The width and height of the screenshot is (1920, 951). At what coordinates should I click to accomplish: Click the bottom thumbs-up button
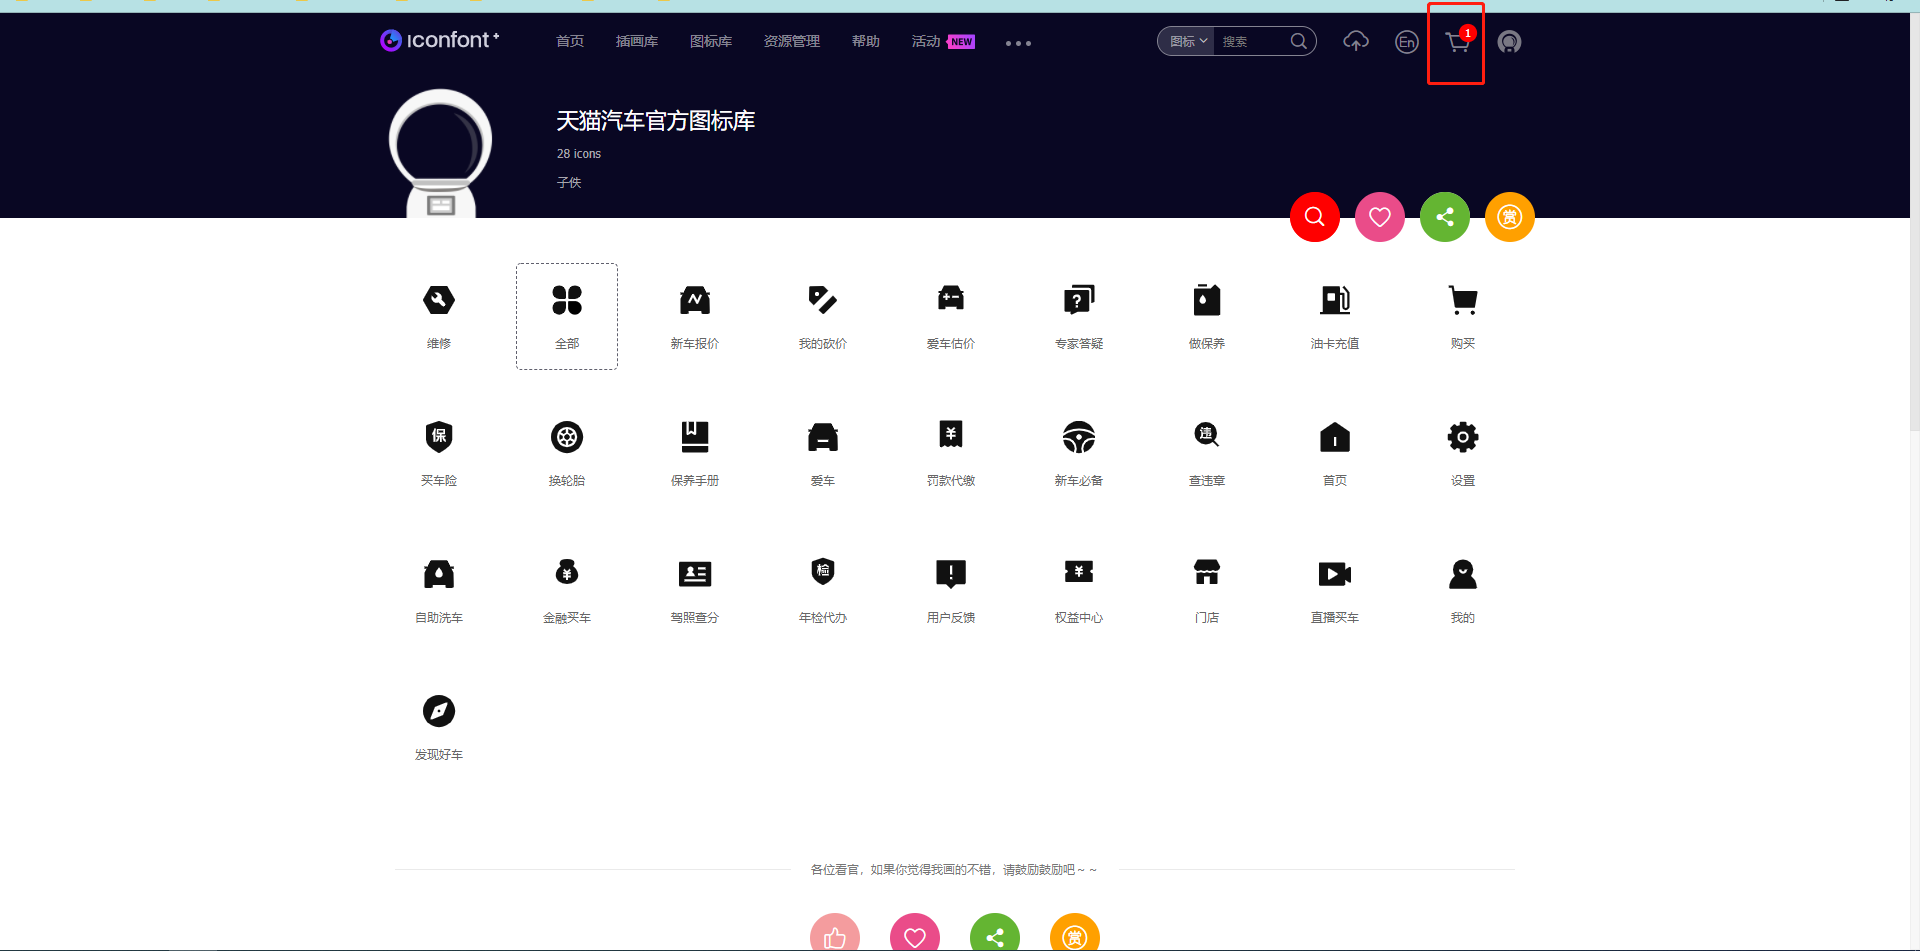[835, 934]
